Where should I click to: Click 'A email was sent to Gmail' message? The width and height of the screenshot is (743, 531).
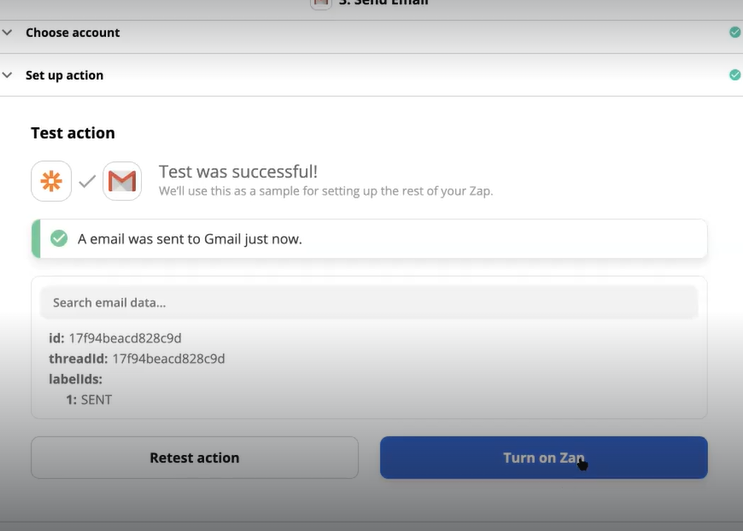tap(190, 239)
